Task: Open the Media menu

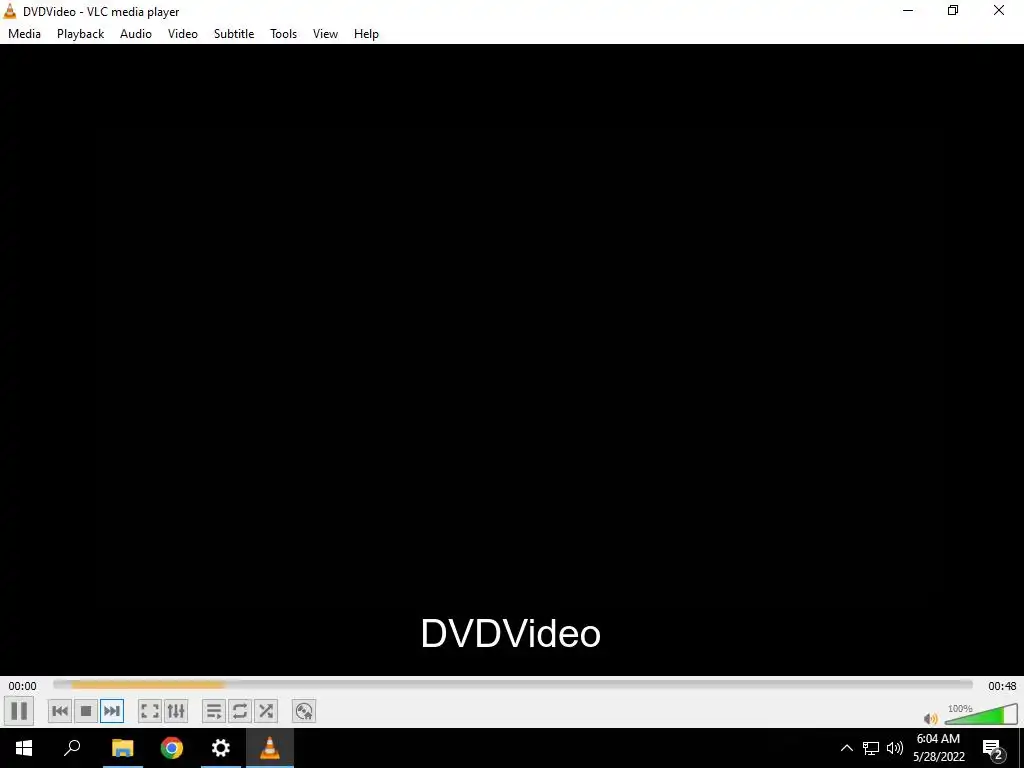Action: [24, 34]
